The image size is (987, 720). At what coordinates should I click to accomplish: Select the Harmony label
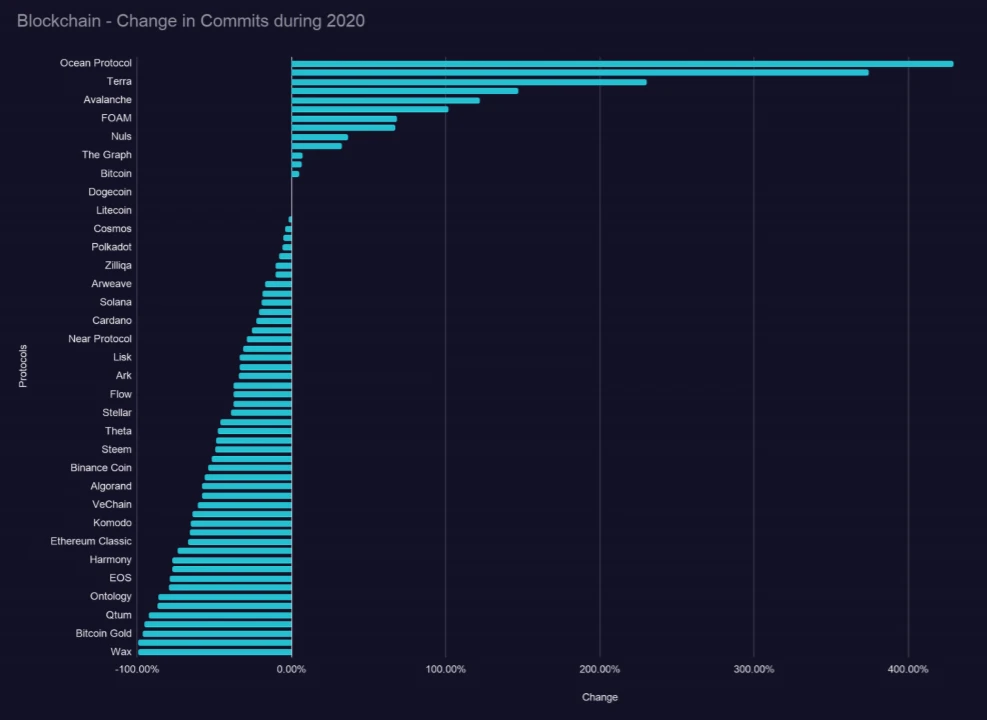(110, 560)
